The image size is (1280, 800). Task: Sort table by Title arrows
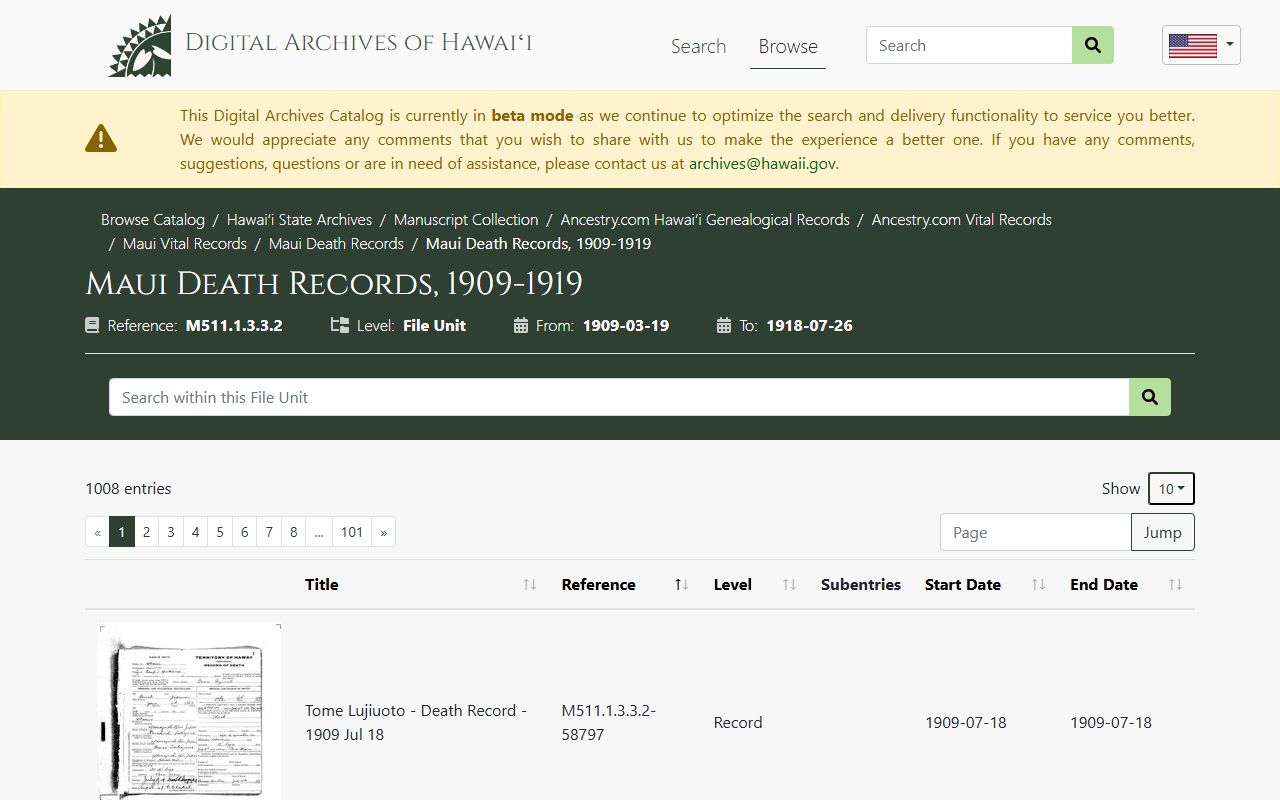click(x=530, y=584)
